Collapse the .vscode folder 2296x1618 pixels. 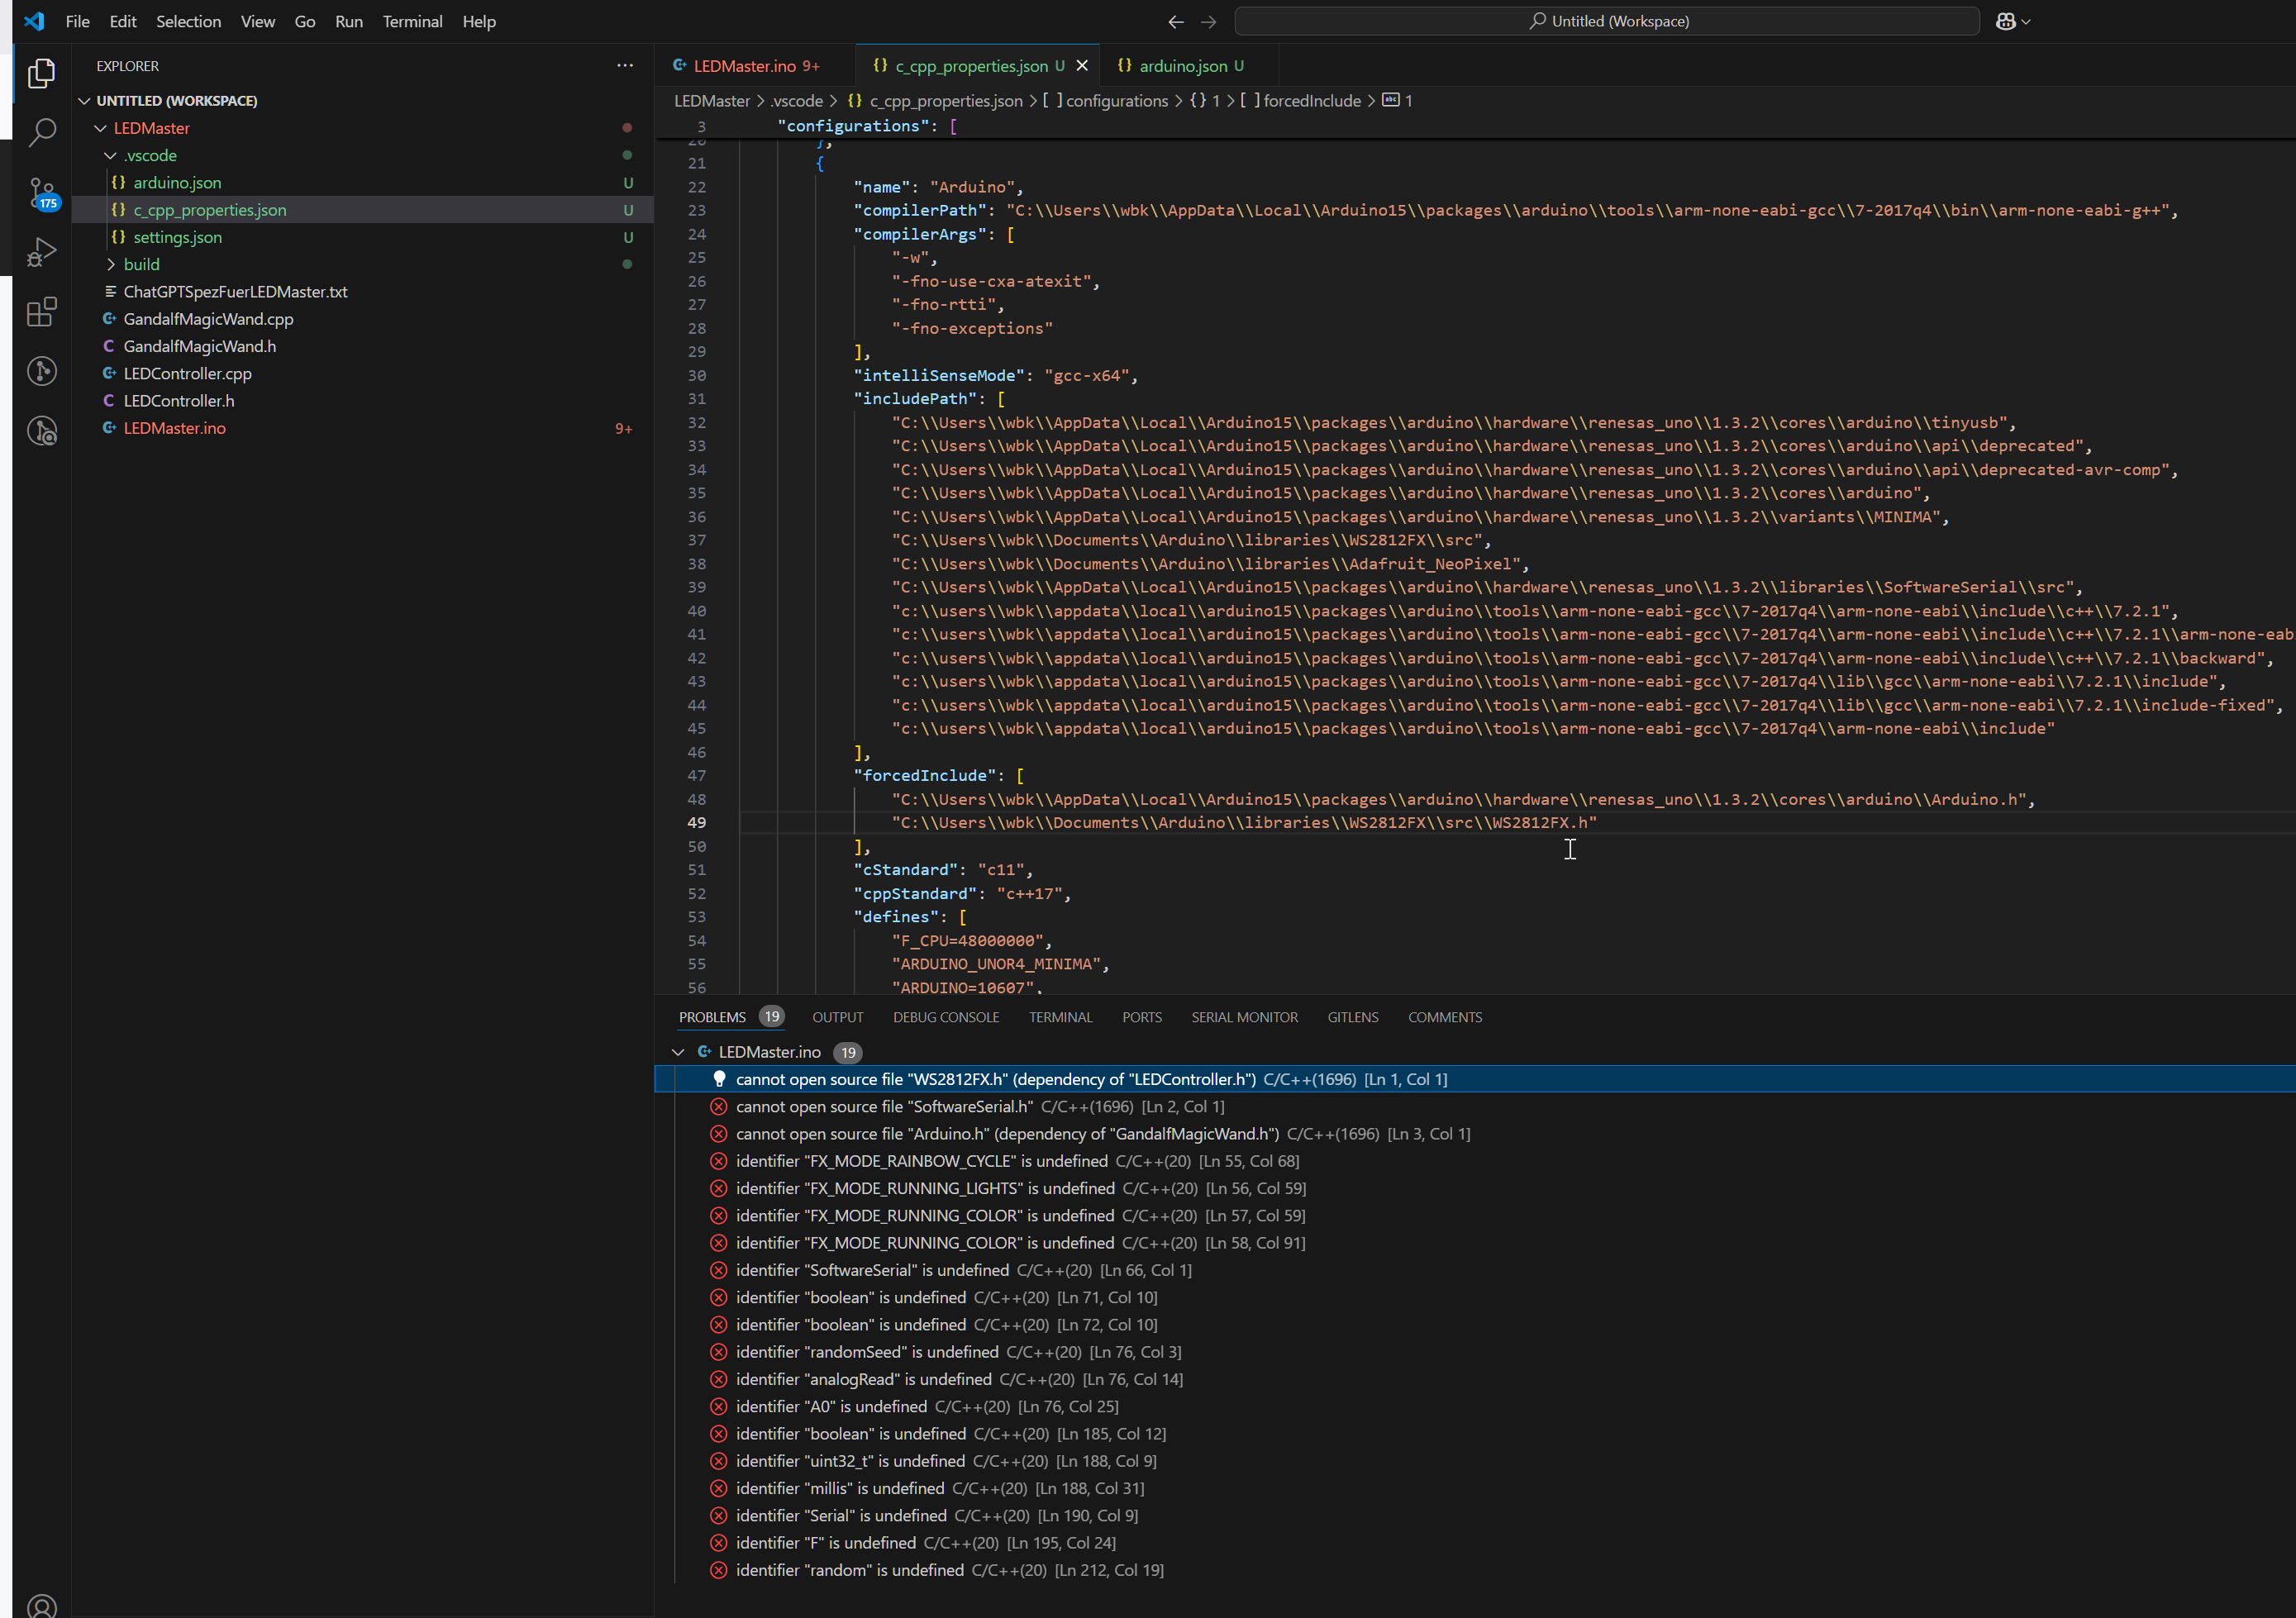coord(110,155)
